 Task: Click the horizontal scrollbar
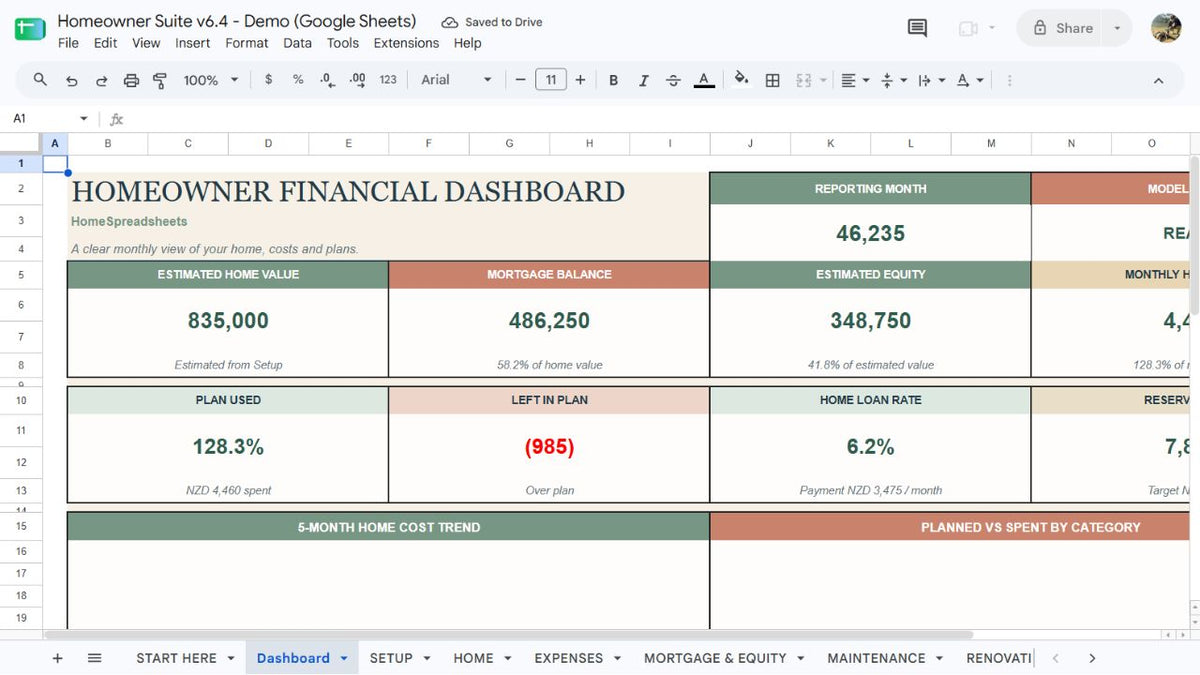508,634
